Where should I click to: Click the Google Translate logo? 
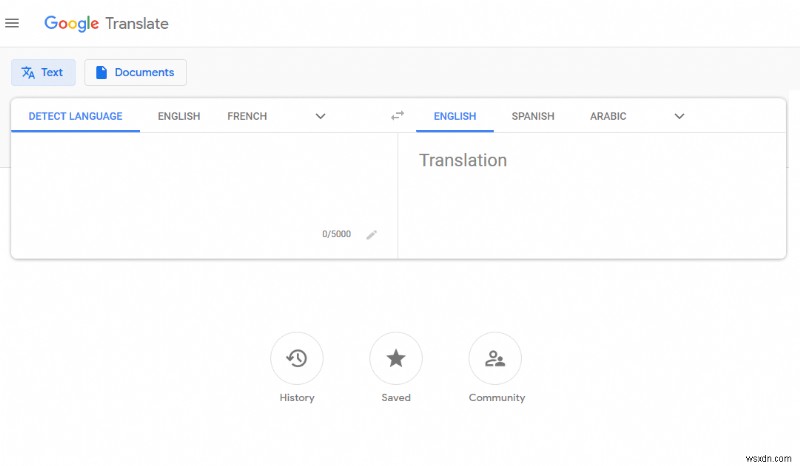tap(106, 23)
